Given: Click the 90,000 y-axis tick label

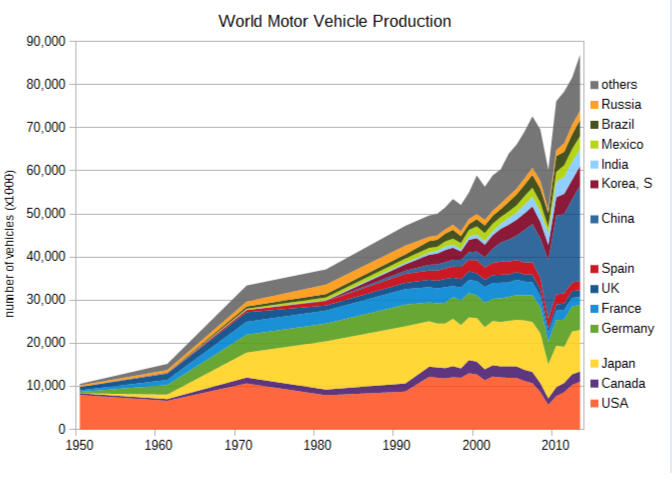Looking at the screenshot, I should point(43,41).
